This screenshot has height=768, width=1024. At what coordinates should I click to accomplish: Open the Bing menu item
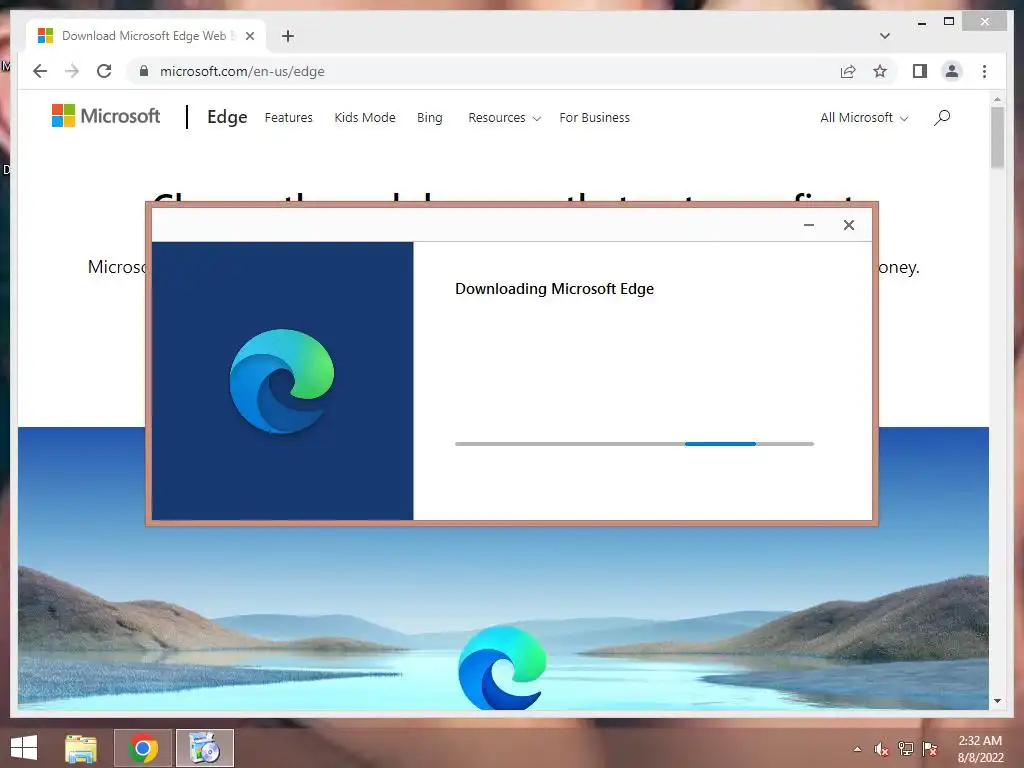click(430, 118)
